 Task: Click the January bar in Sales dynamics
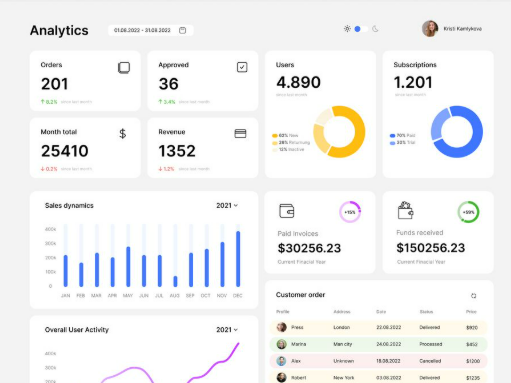66,271
